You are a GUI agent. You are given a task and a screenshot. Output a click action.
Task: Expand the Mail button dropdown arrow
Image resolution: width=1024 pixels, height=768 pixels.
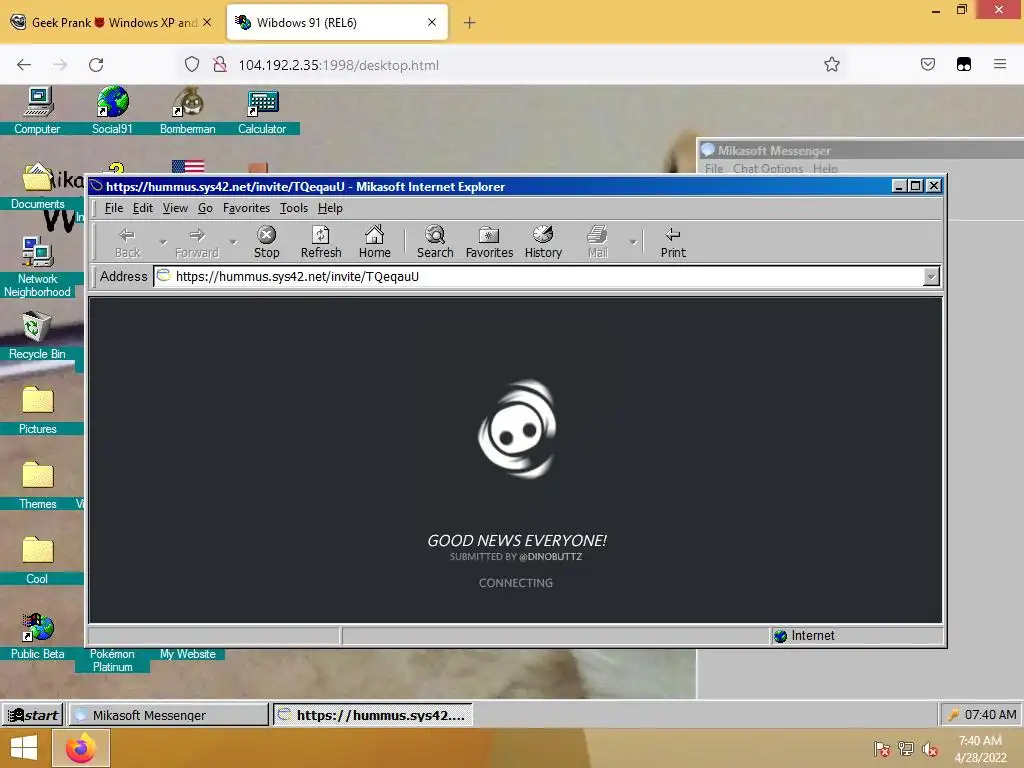632,242
